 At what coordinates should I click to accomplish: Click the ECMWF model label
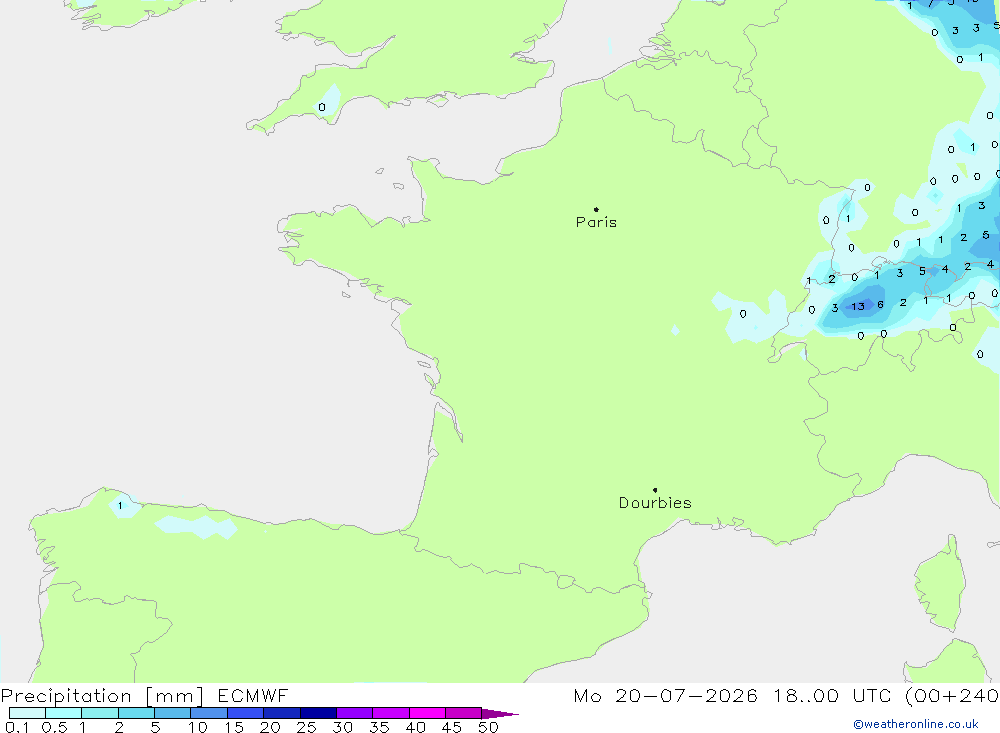click(253, 695)
